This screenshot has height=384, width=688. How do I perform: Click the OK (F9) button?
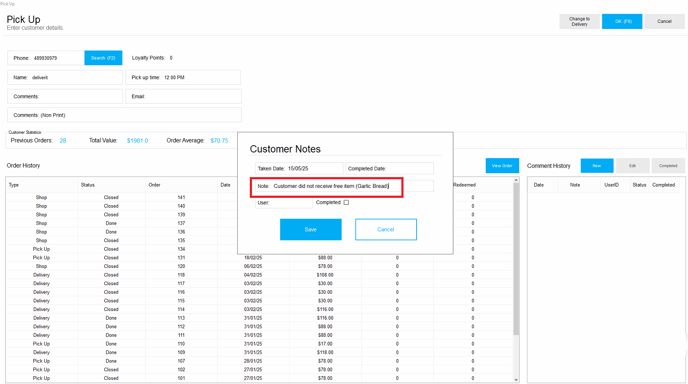(x=622, y=22)
